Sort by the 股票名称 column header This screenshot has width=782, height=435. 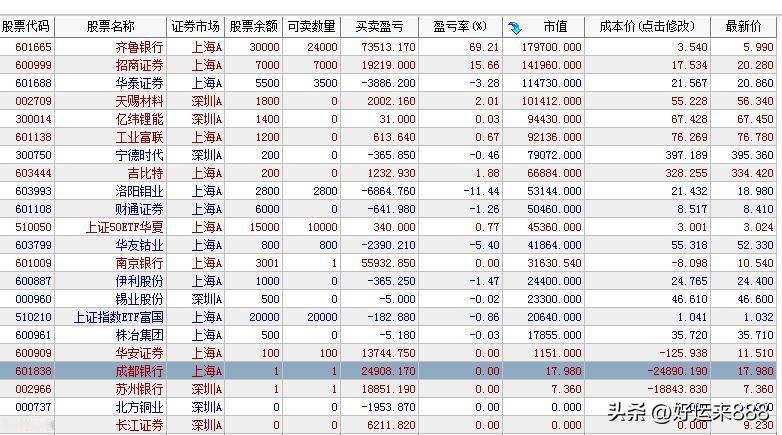[110, 26]
